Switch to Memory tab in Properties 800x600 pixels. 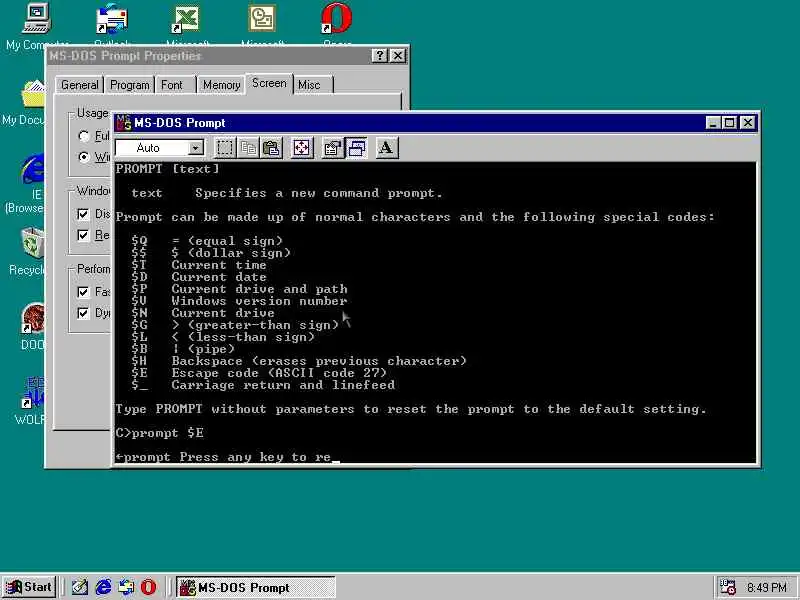point(221,85)
